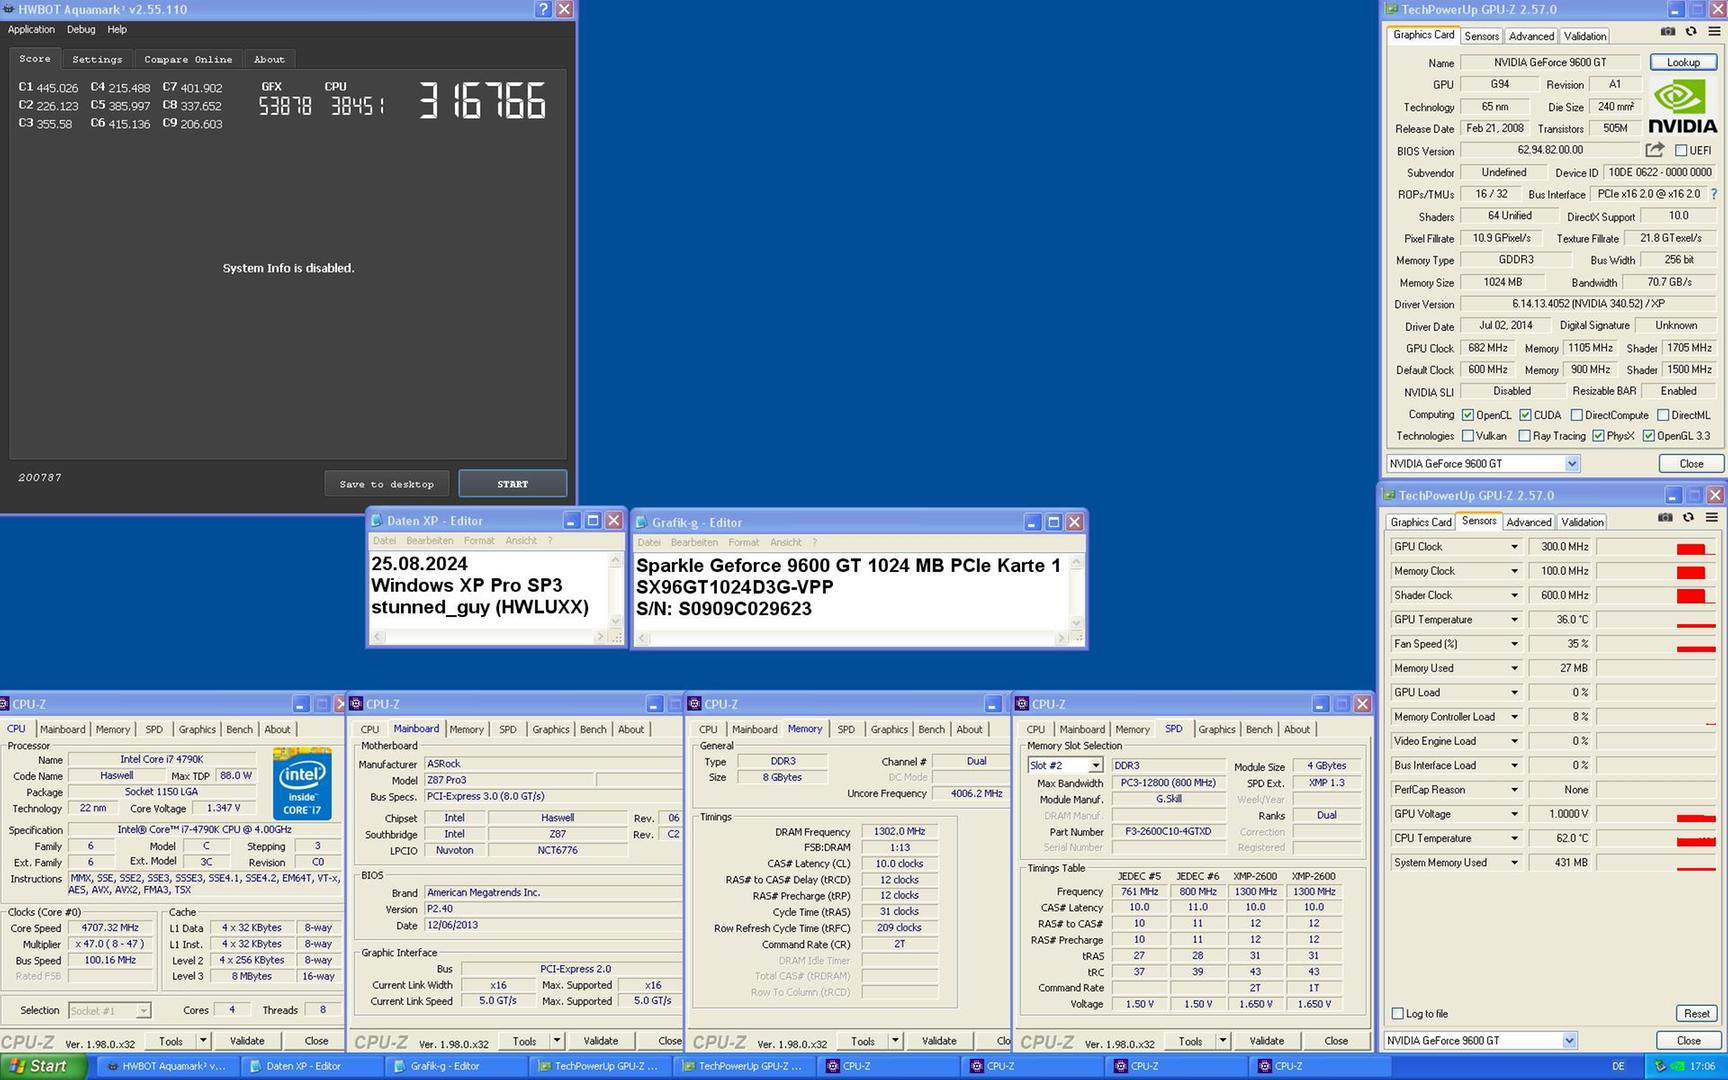Open GPU selector dropdown in GPU-Z Sensors window

coord(1569,1041)
